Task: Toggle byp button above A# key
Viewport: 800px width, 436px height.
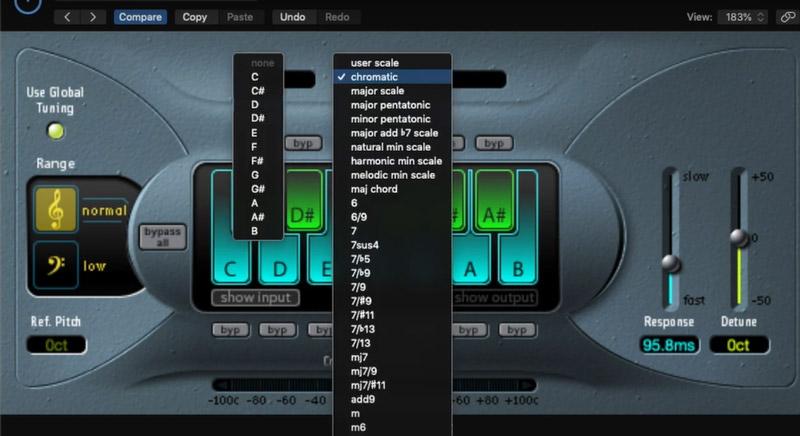Action: (493, 143)
